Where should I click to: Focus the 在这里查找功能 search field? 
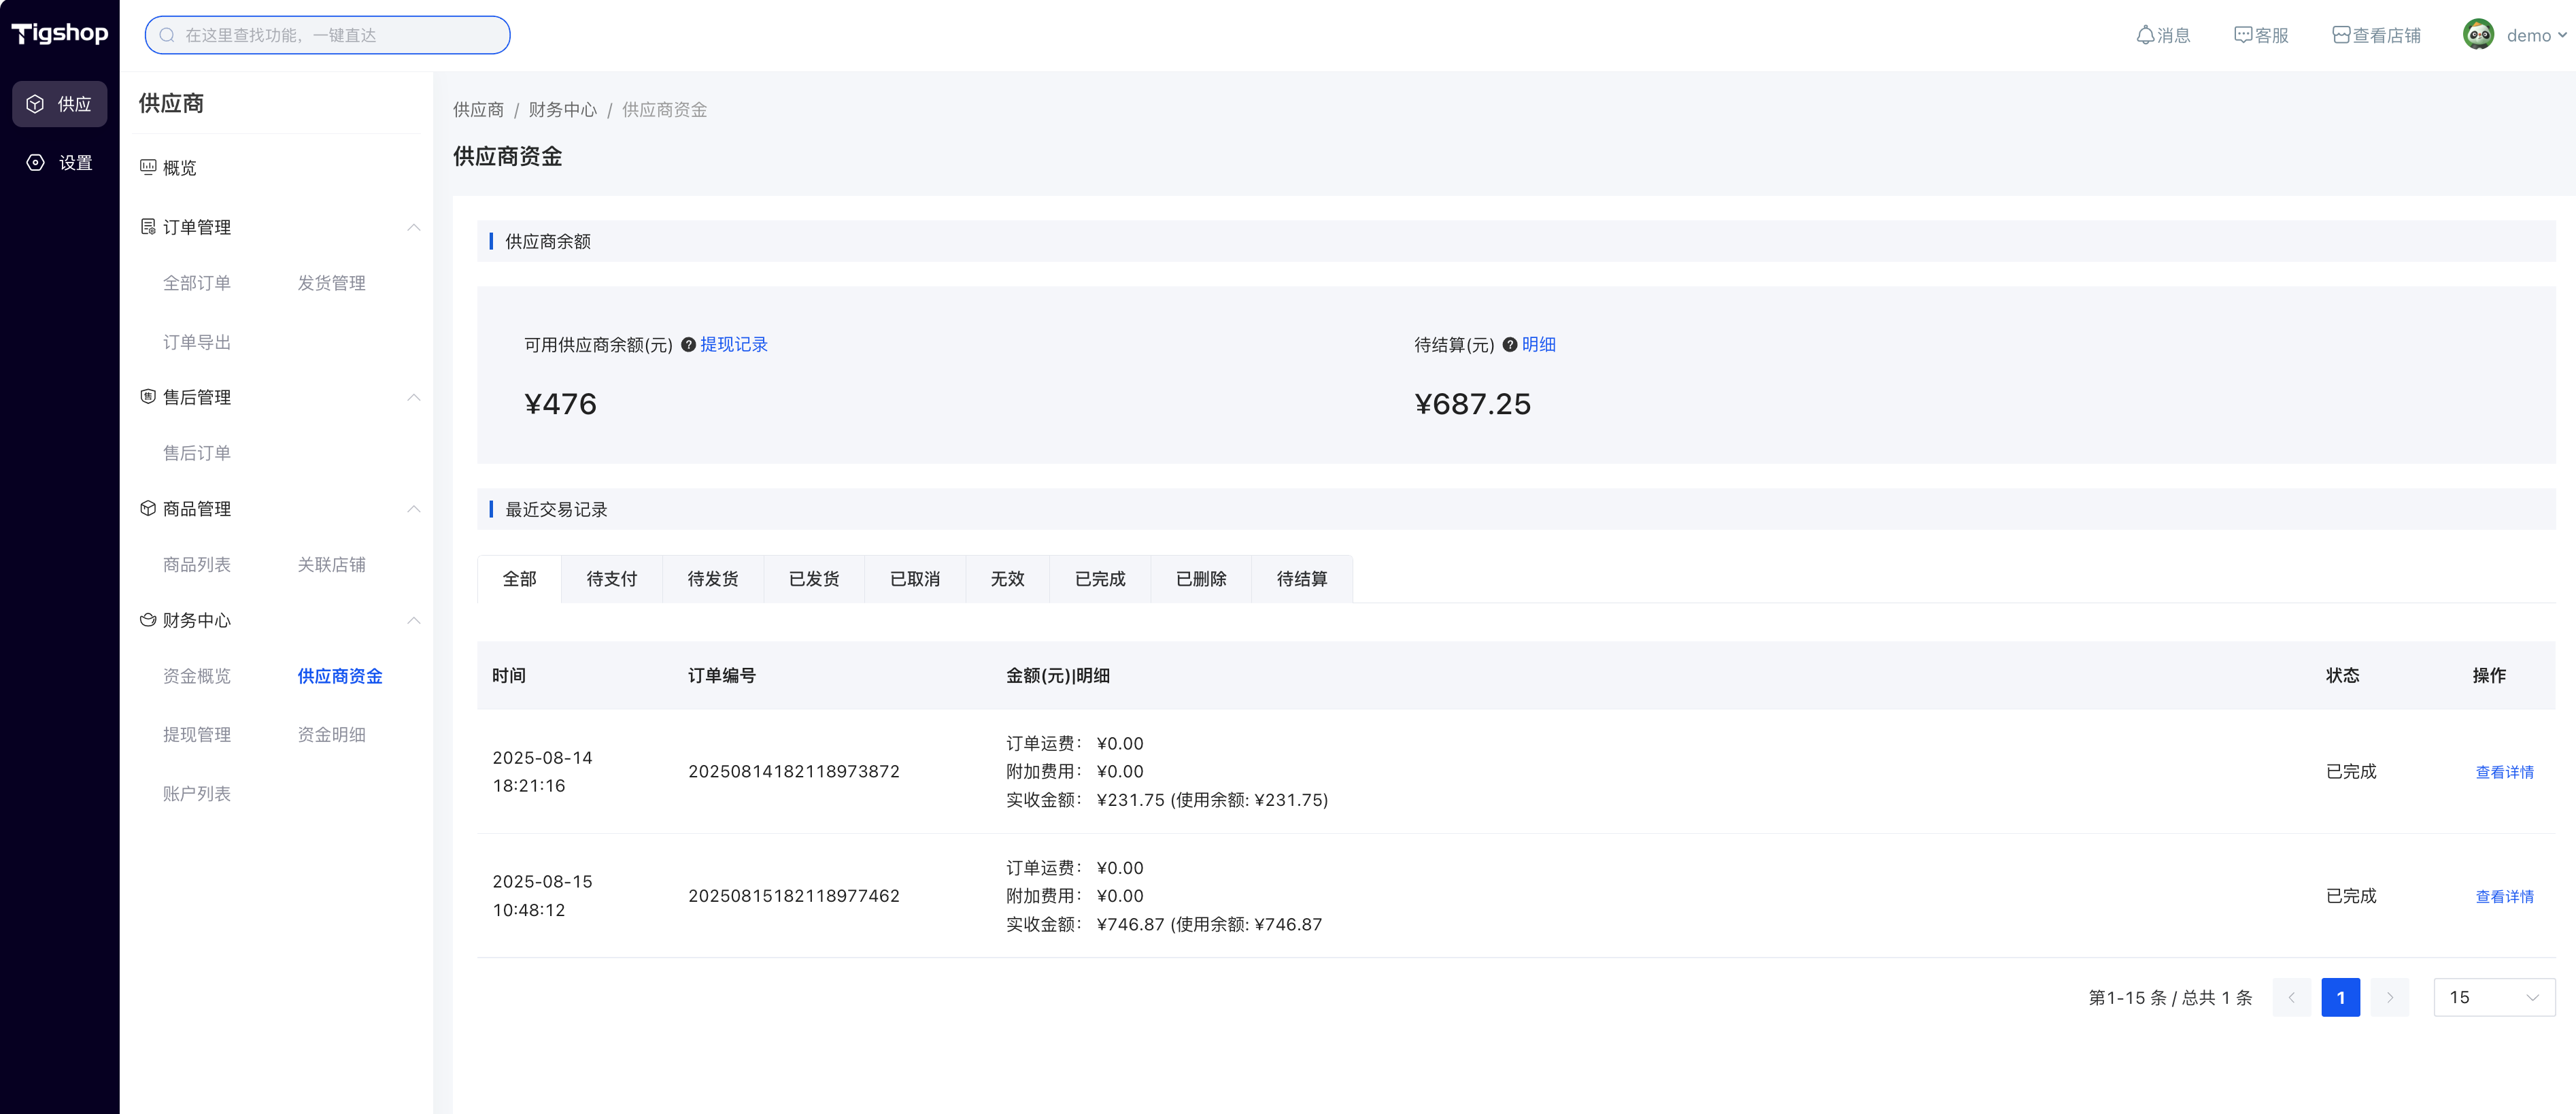click(327, 35)
